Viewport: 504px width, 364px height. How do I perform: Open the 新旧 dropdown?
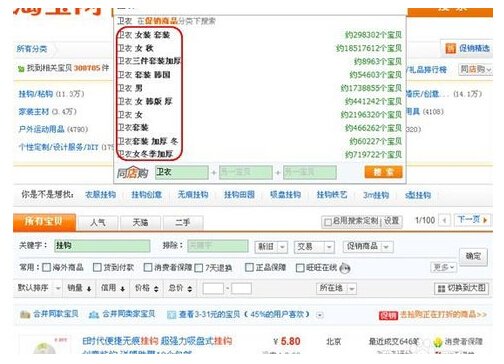[x=271, y=247]
